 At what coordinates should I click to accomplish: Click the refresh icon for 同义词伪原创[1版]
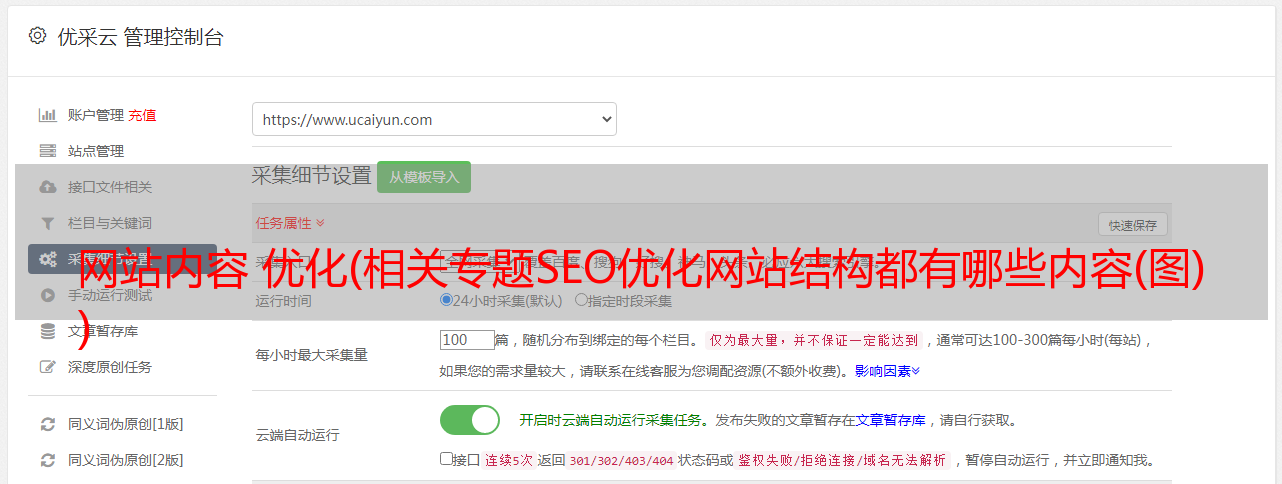(x=47, y=424)
